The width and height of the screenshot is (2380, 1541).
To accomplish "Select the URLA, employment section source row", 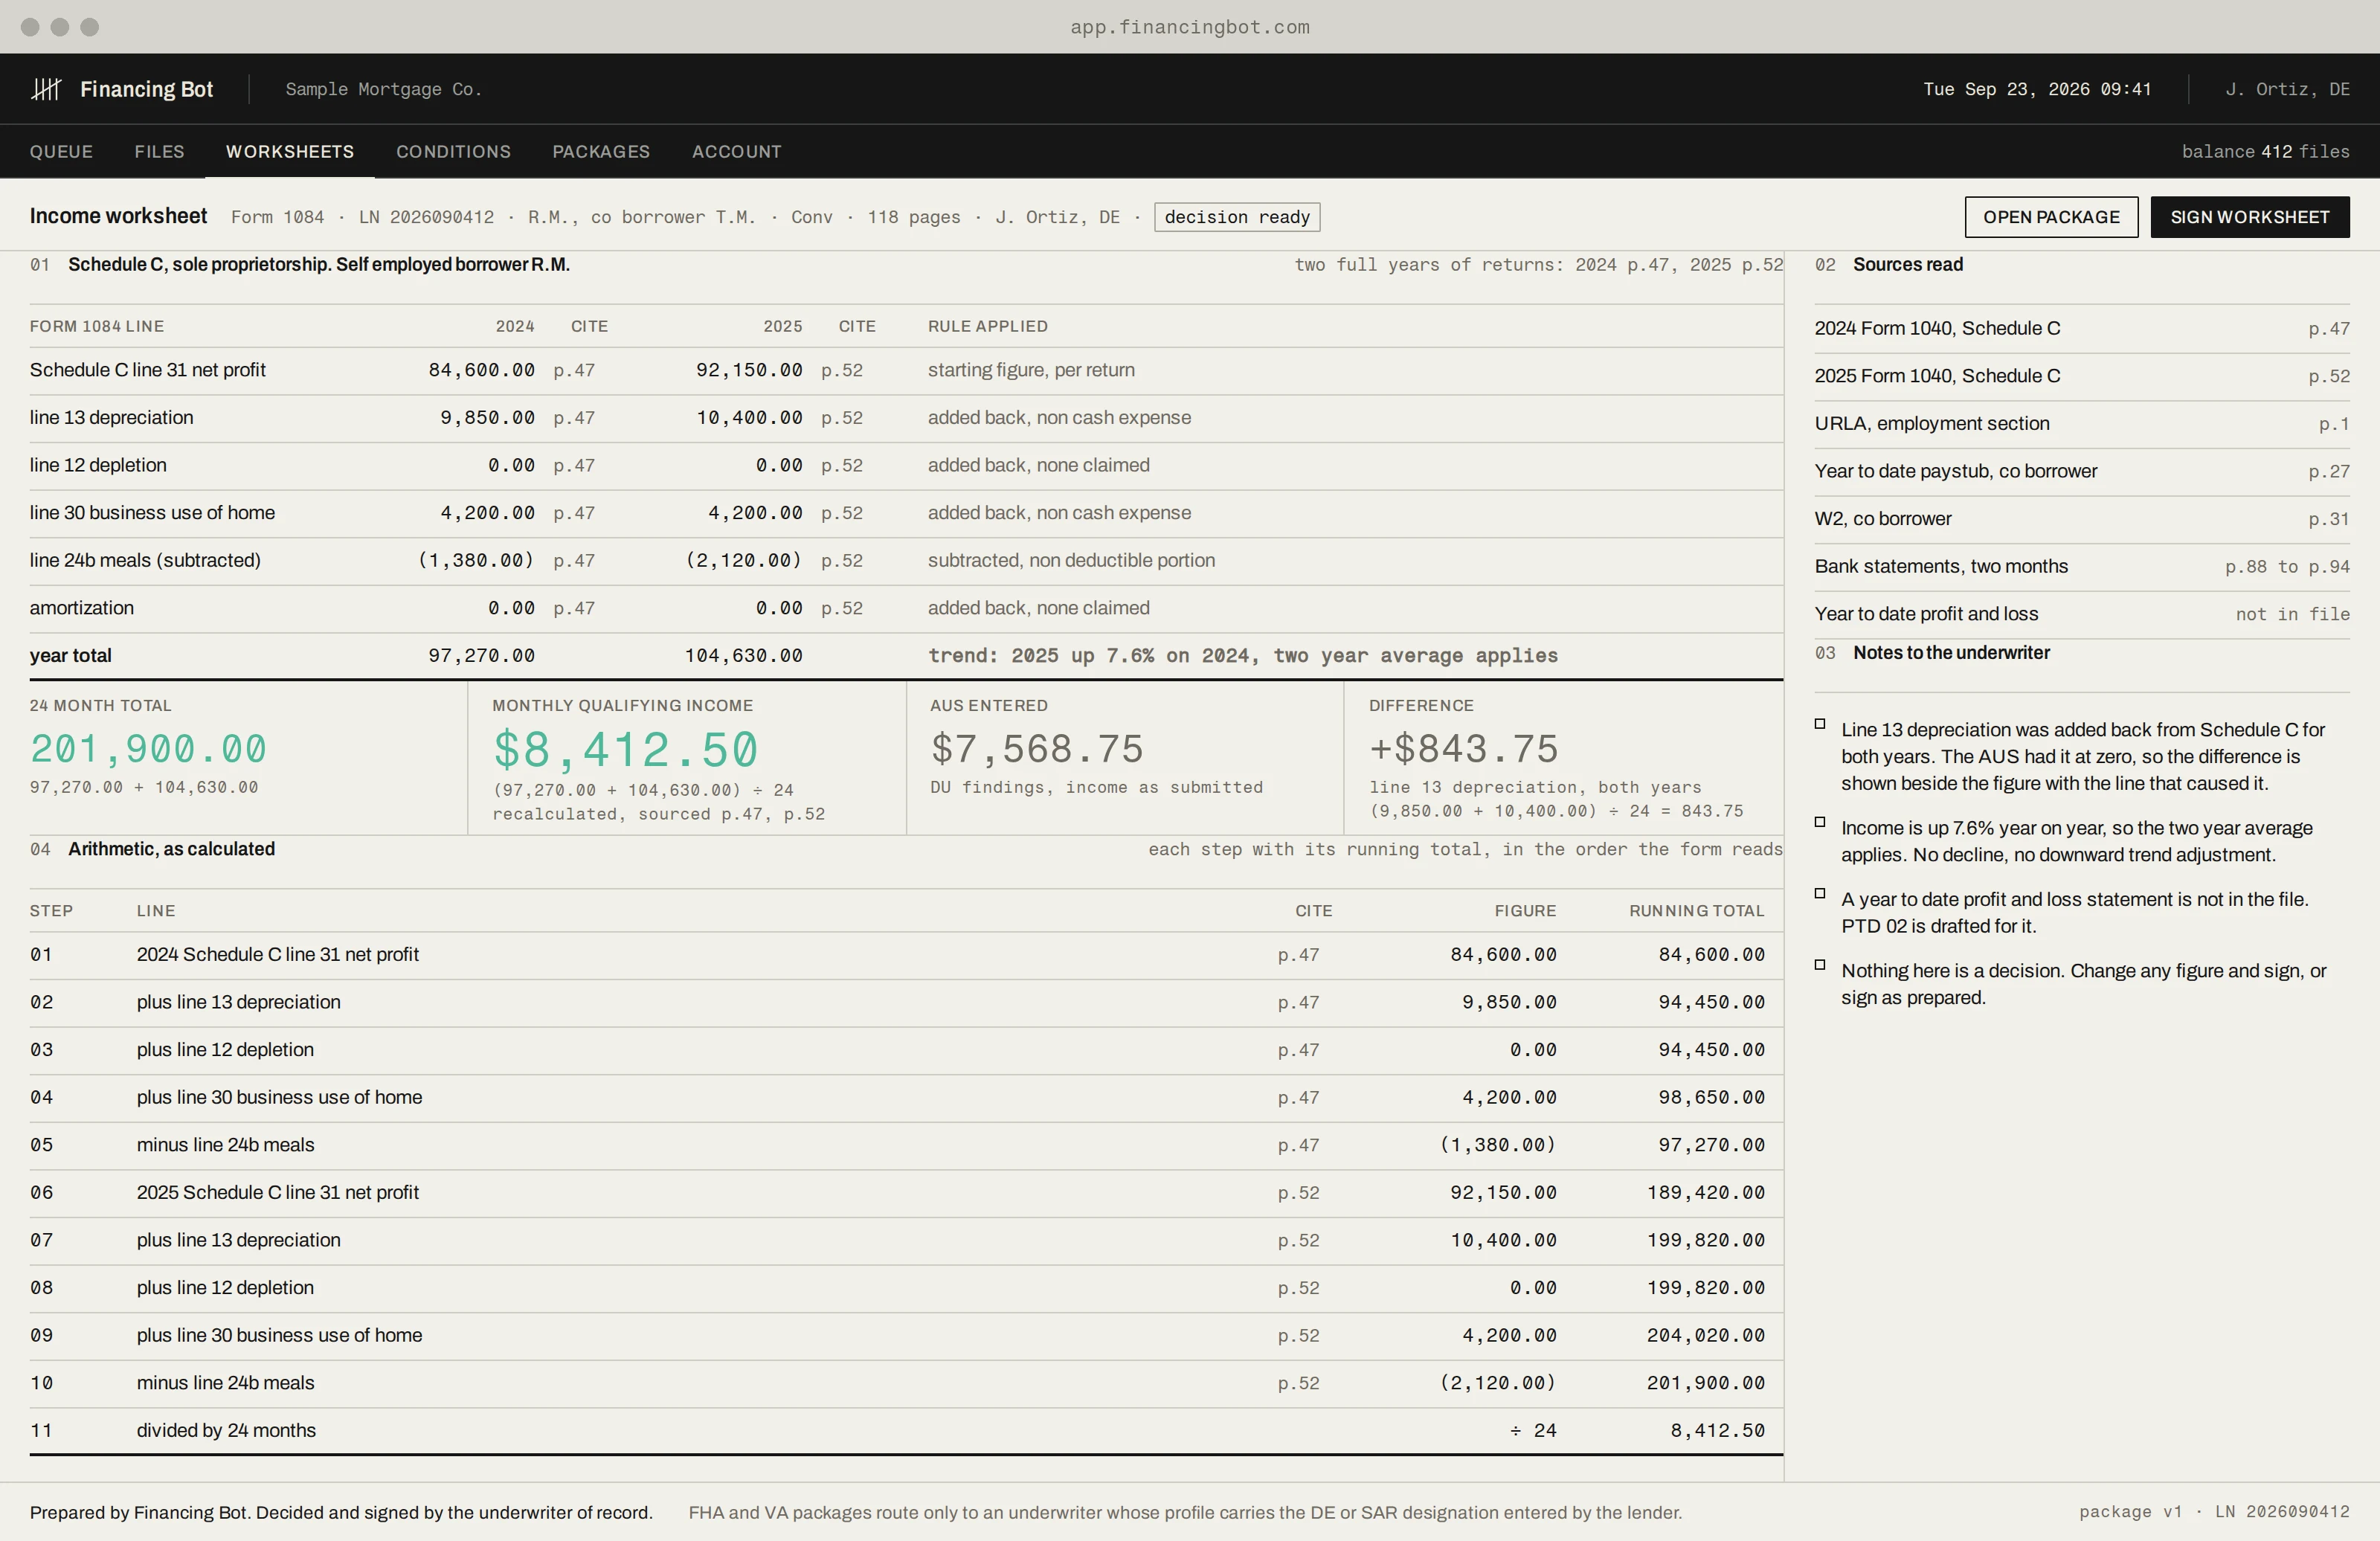I will tap(2082, 424).
